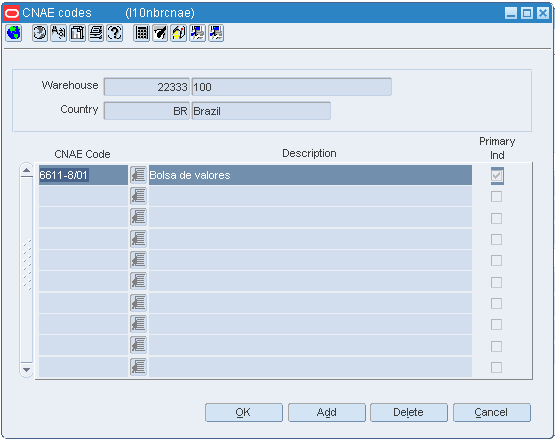555x440 pixels.
Task: Check the Primary Ind box in last row
Action: 497,367
